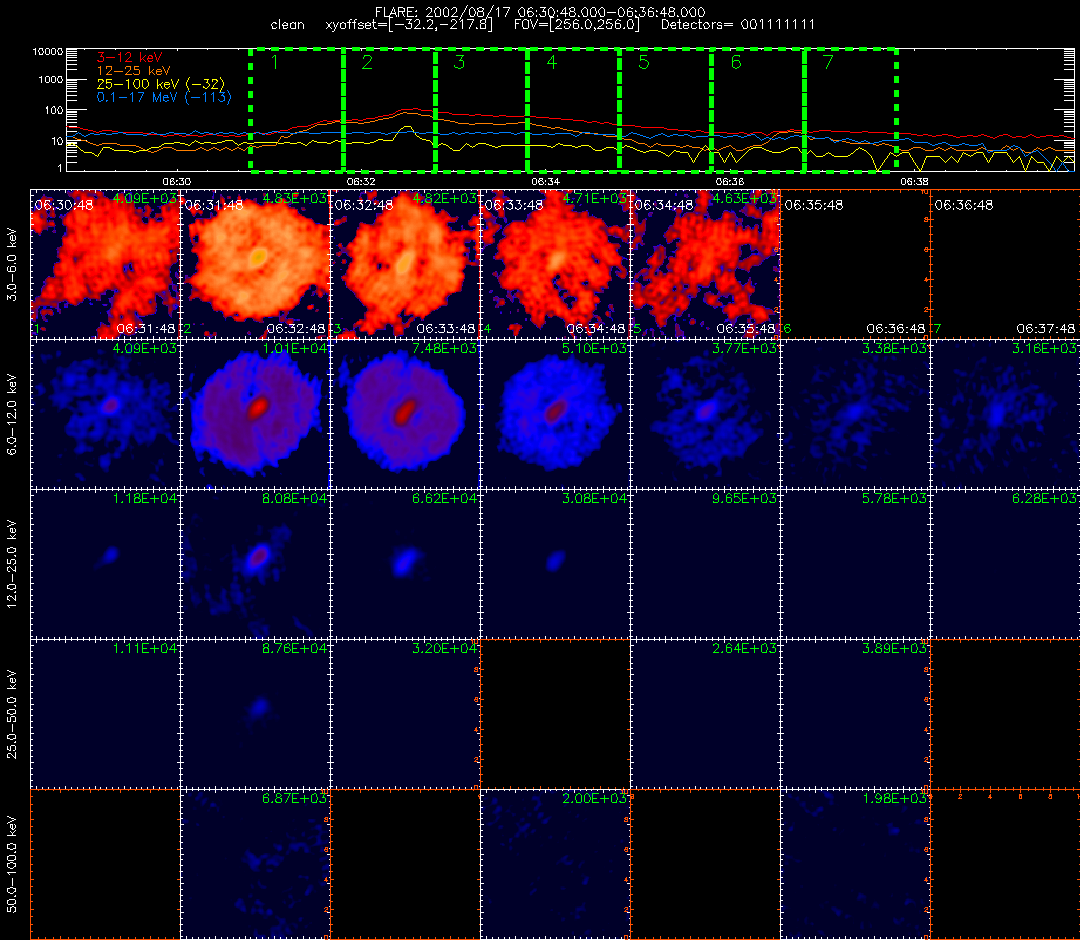Open the empty 3.0-6.0 keV panel starting 06:35:48
The image size is (1080, 940).
click(856, 264)
